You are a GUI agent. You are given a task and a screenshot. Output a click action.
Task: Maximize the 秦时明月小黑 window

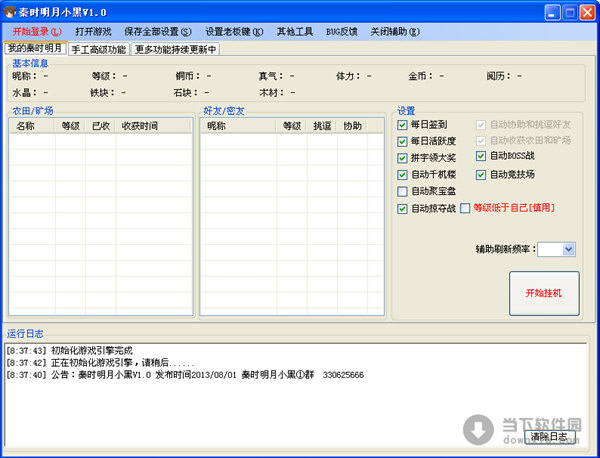coord(565,12)
